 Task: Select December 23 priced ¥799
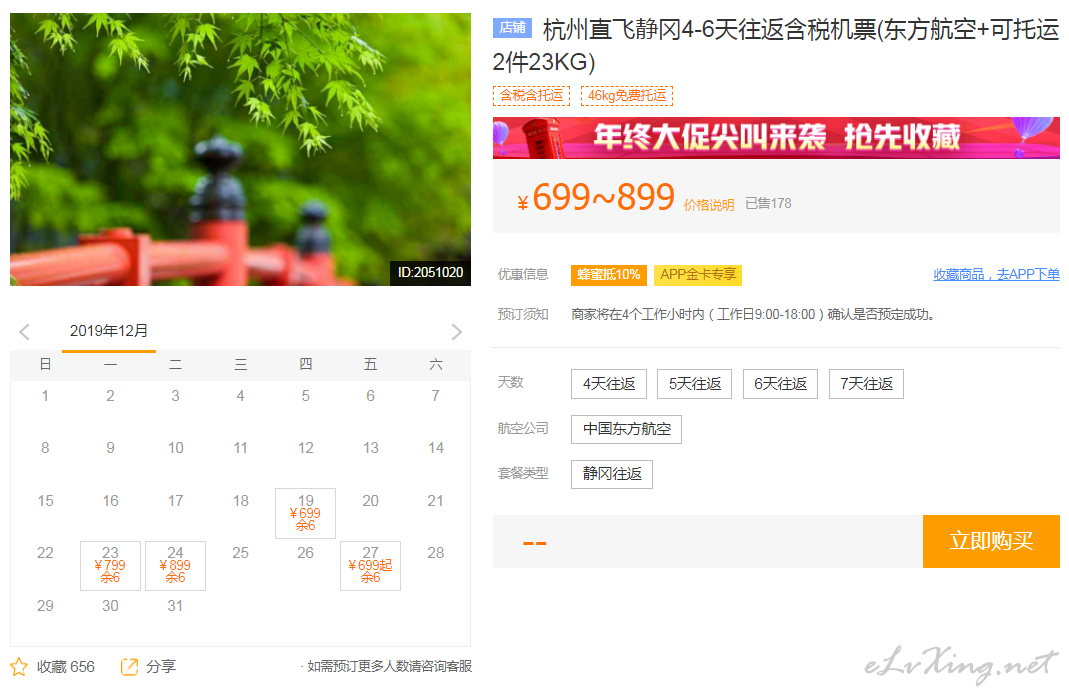110,566
